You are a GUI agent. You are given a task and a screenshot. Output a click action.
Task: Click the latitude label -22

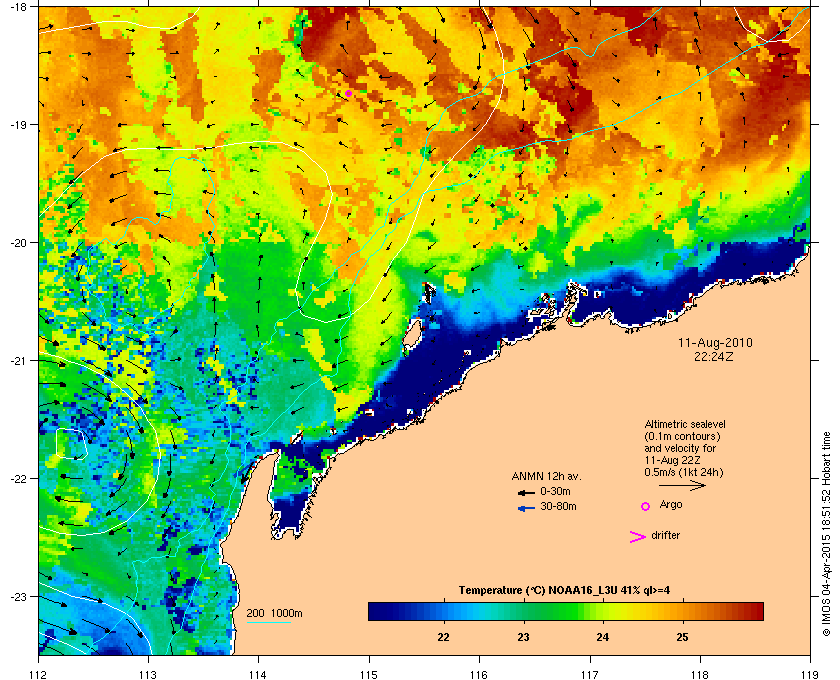pos(18,479)
